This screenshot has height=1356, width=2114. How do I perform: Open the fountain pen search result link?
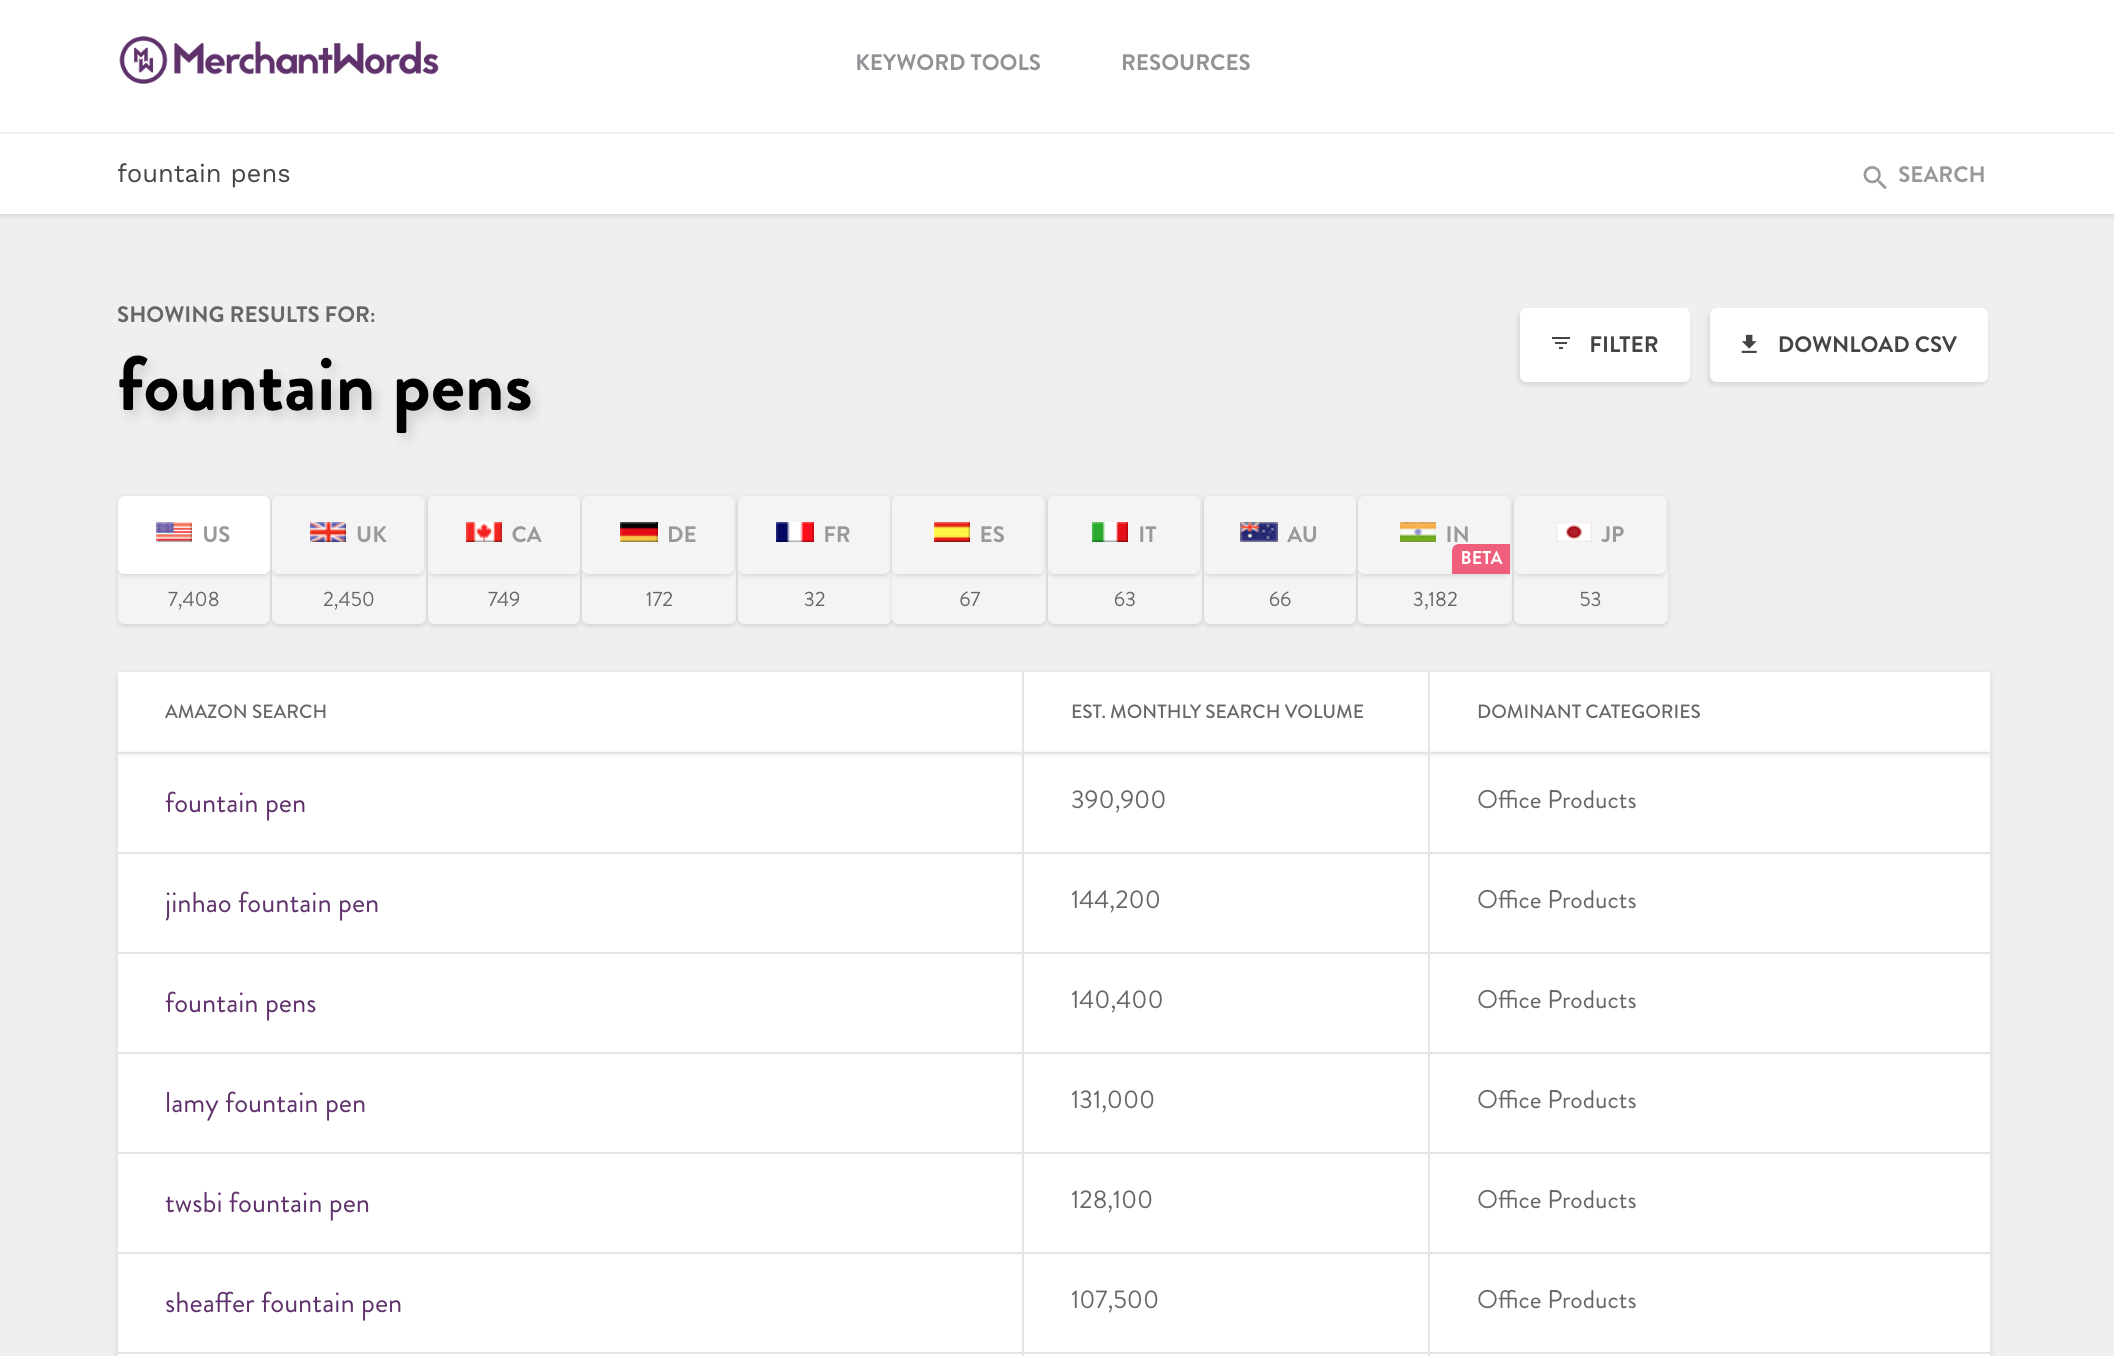[x=236, y=801]
